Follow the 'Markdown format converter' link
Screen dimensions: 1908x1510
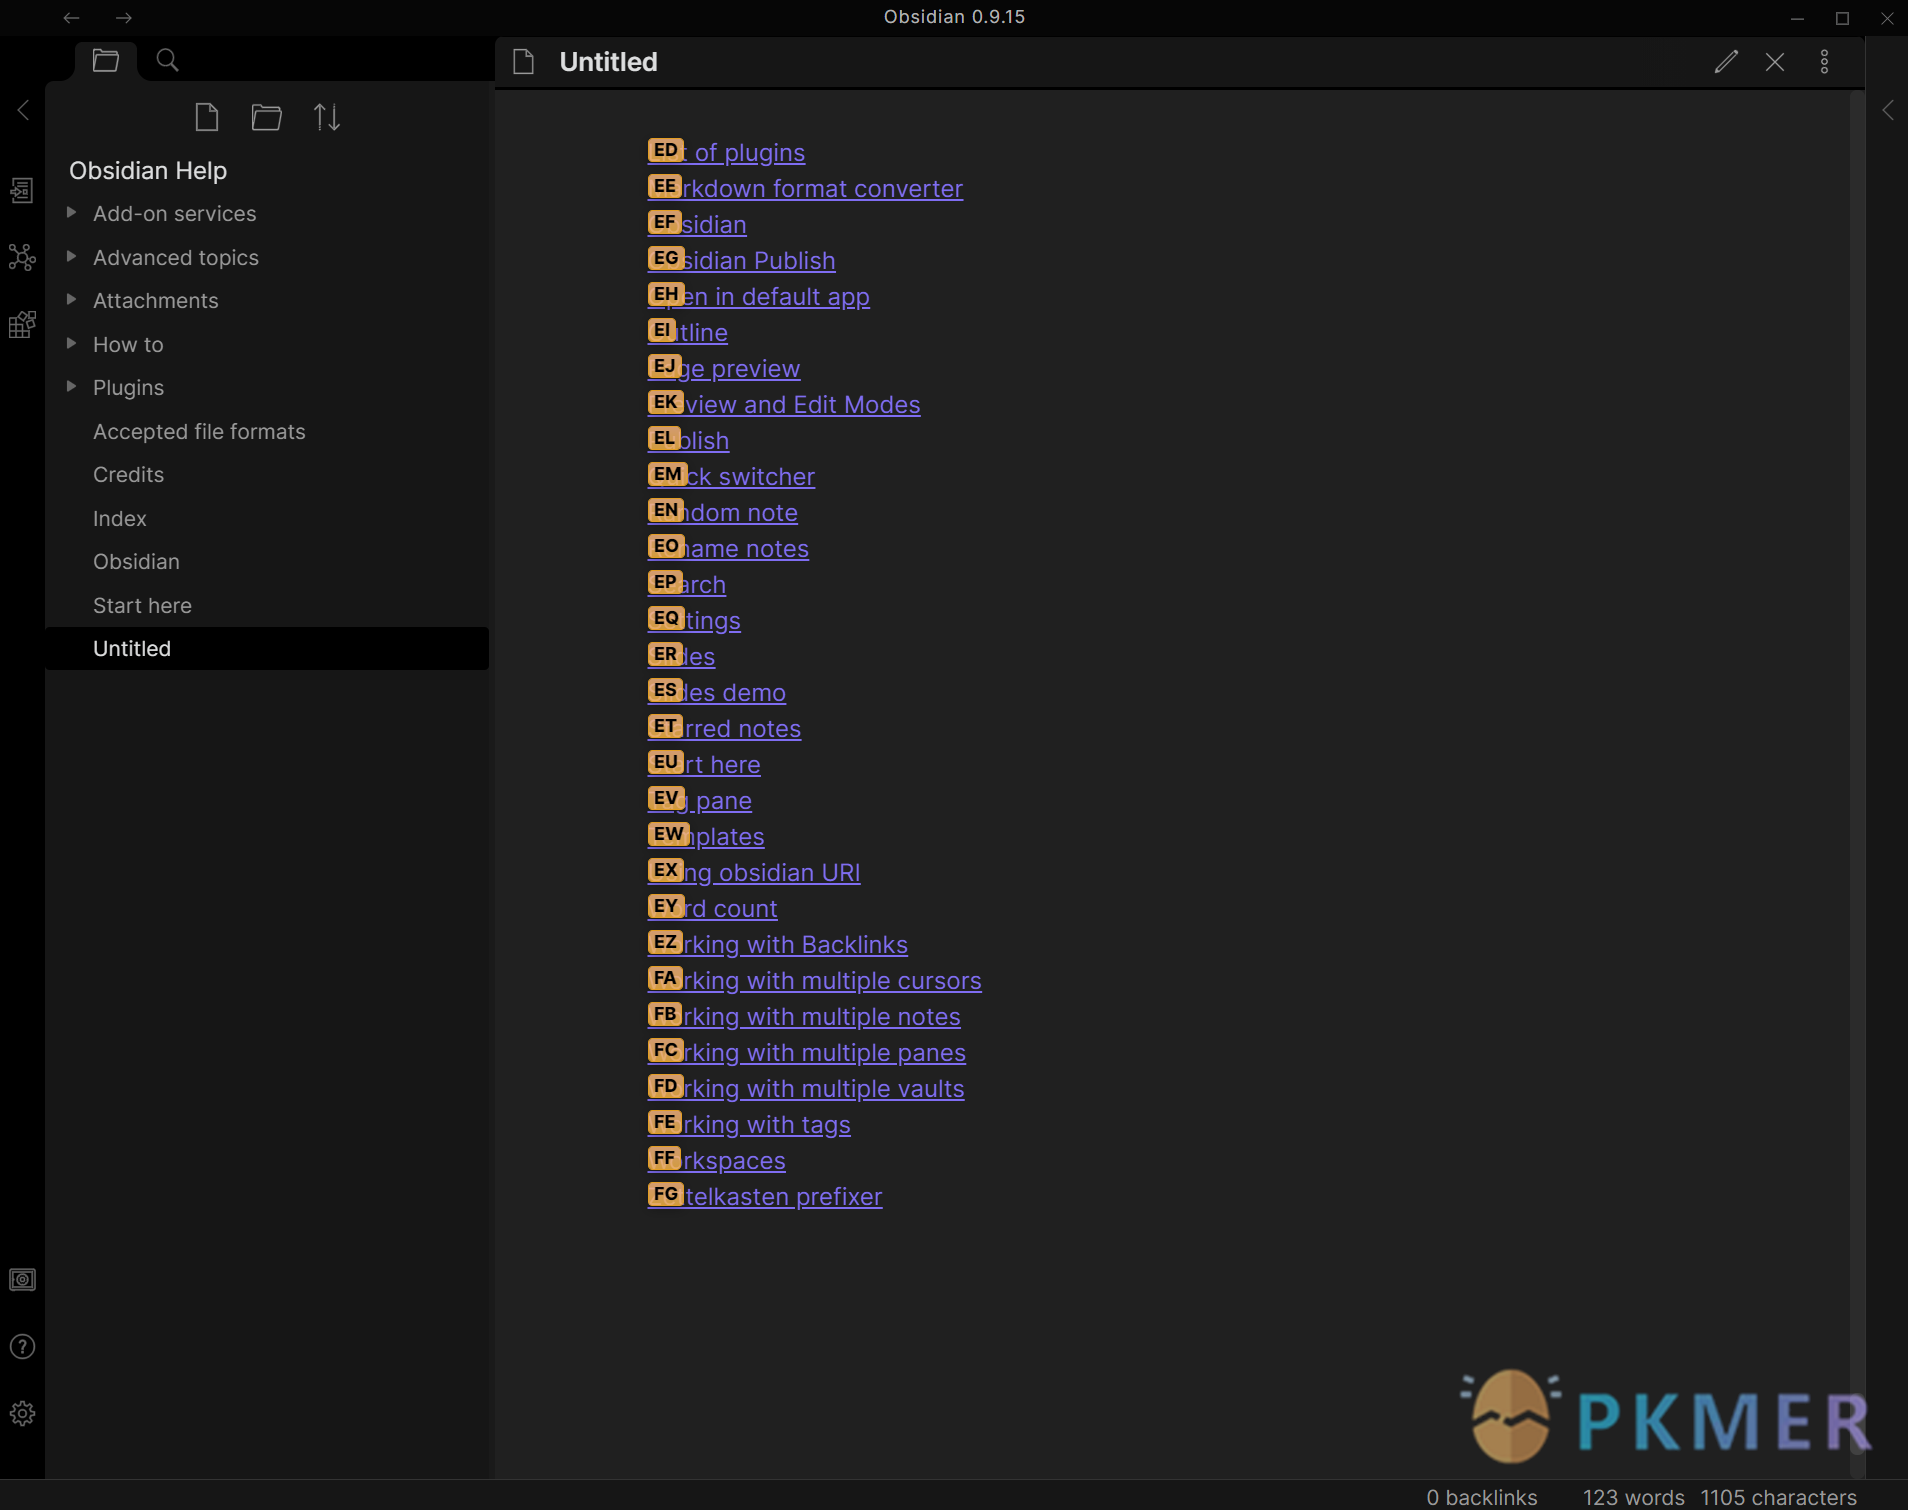[x=805, y=188]
